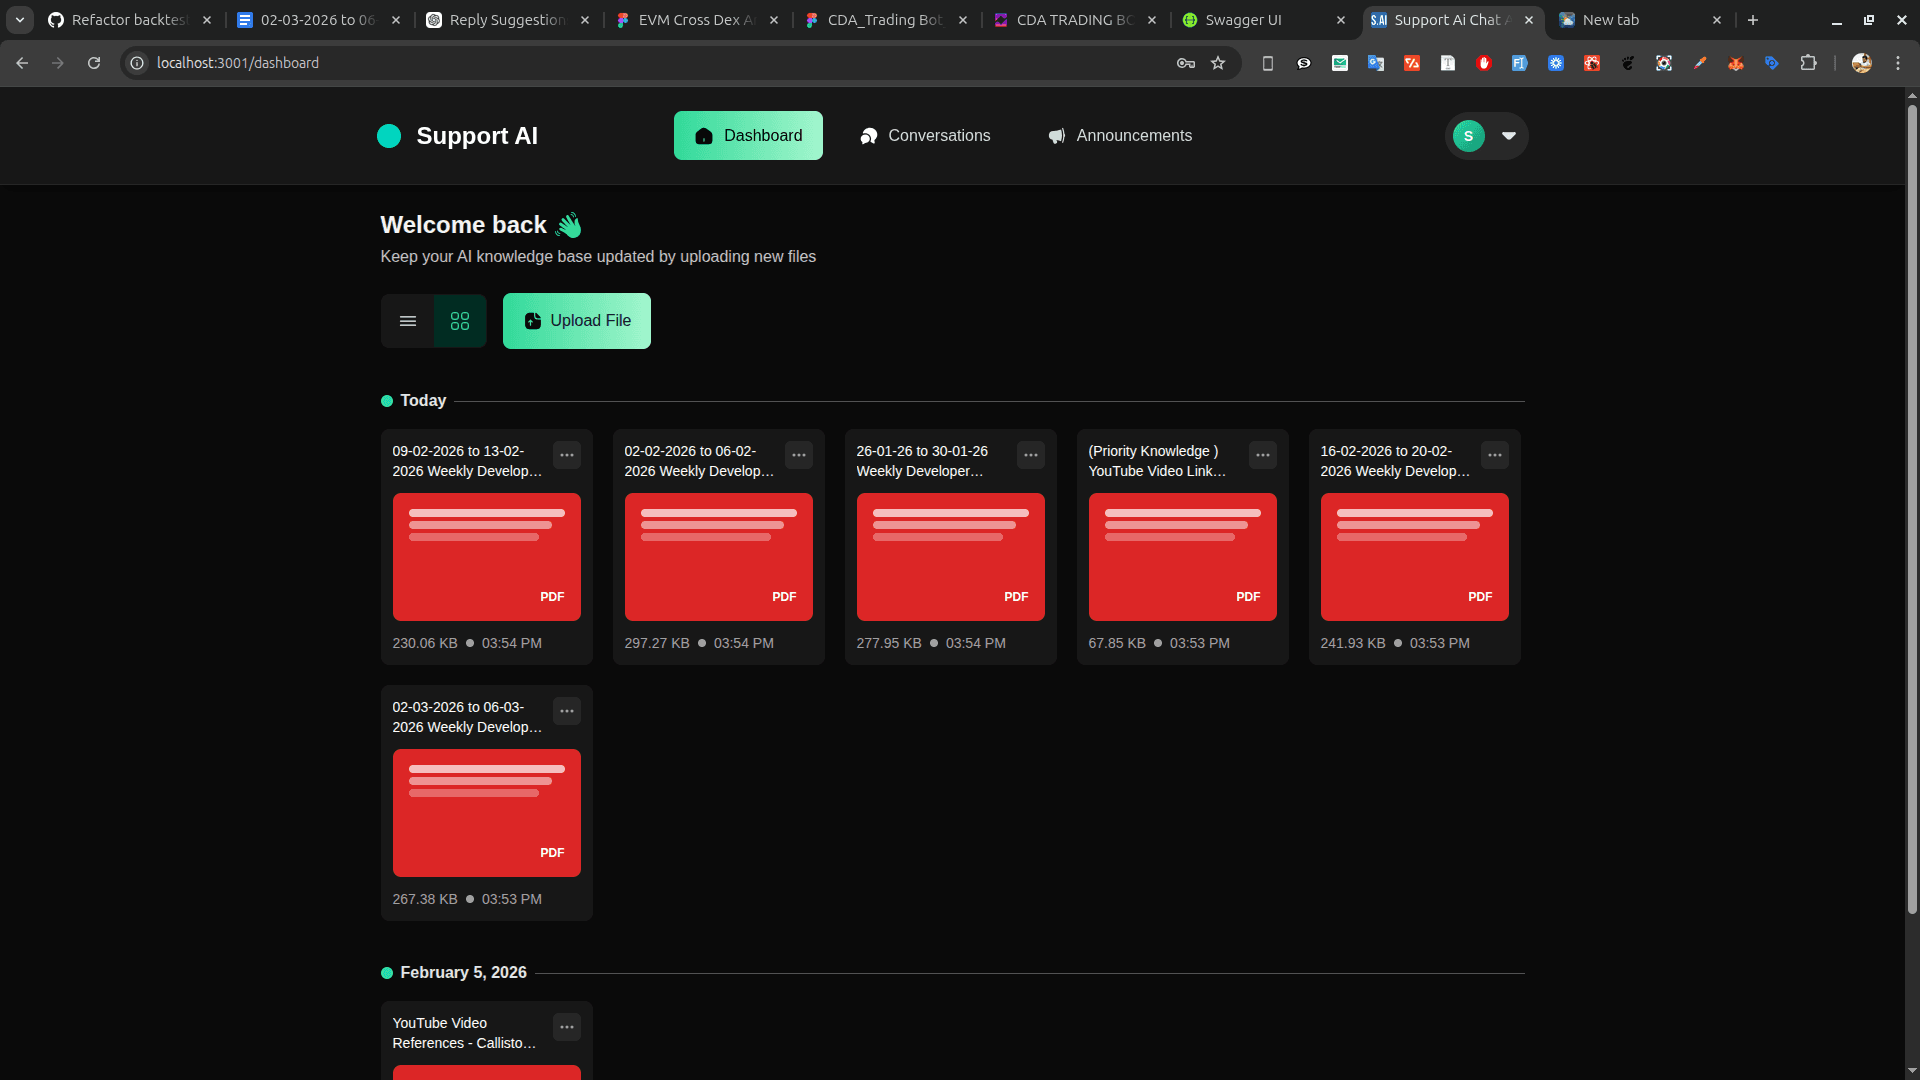Expand the profile dropdown chevron
The height and width of the screenshot is (1080, 1920).
pos(1508,135)
